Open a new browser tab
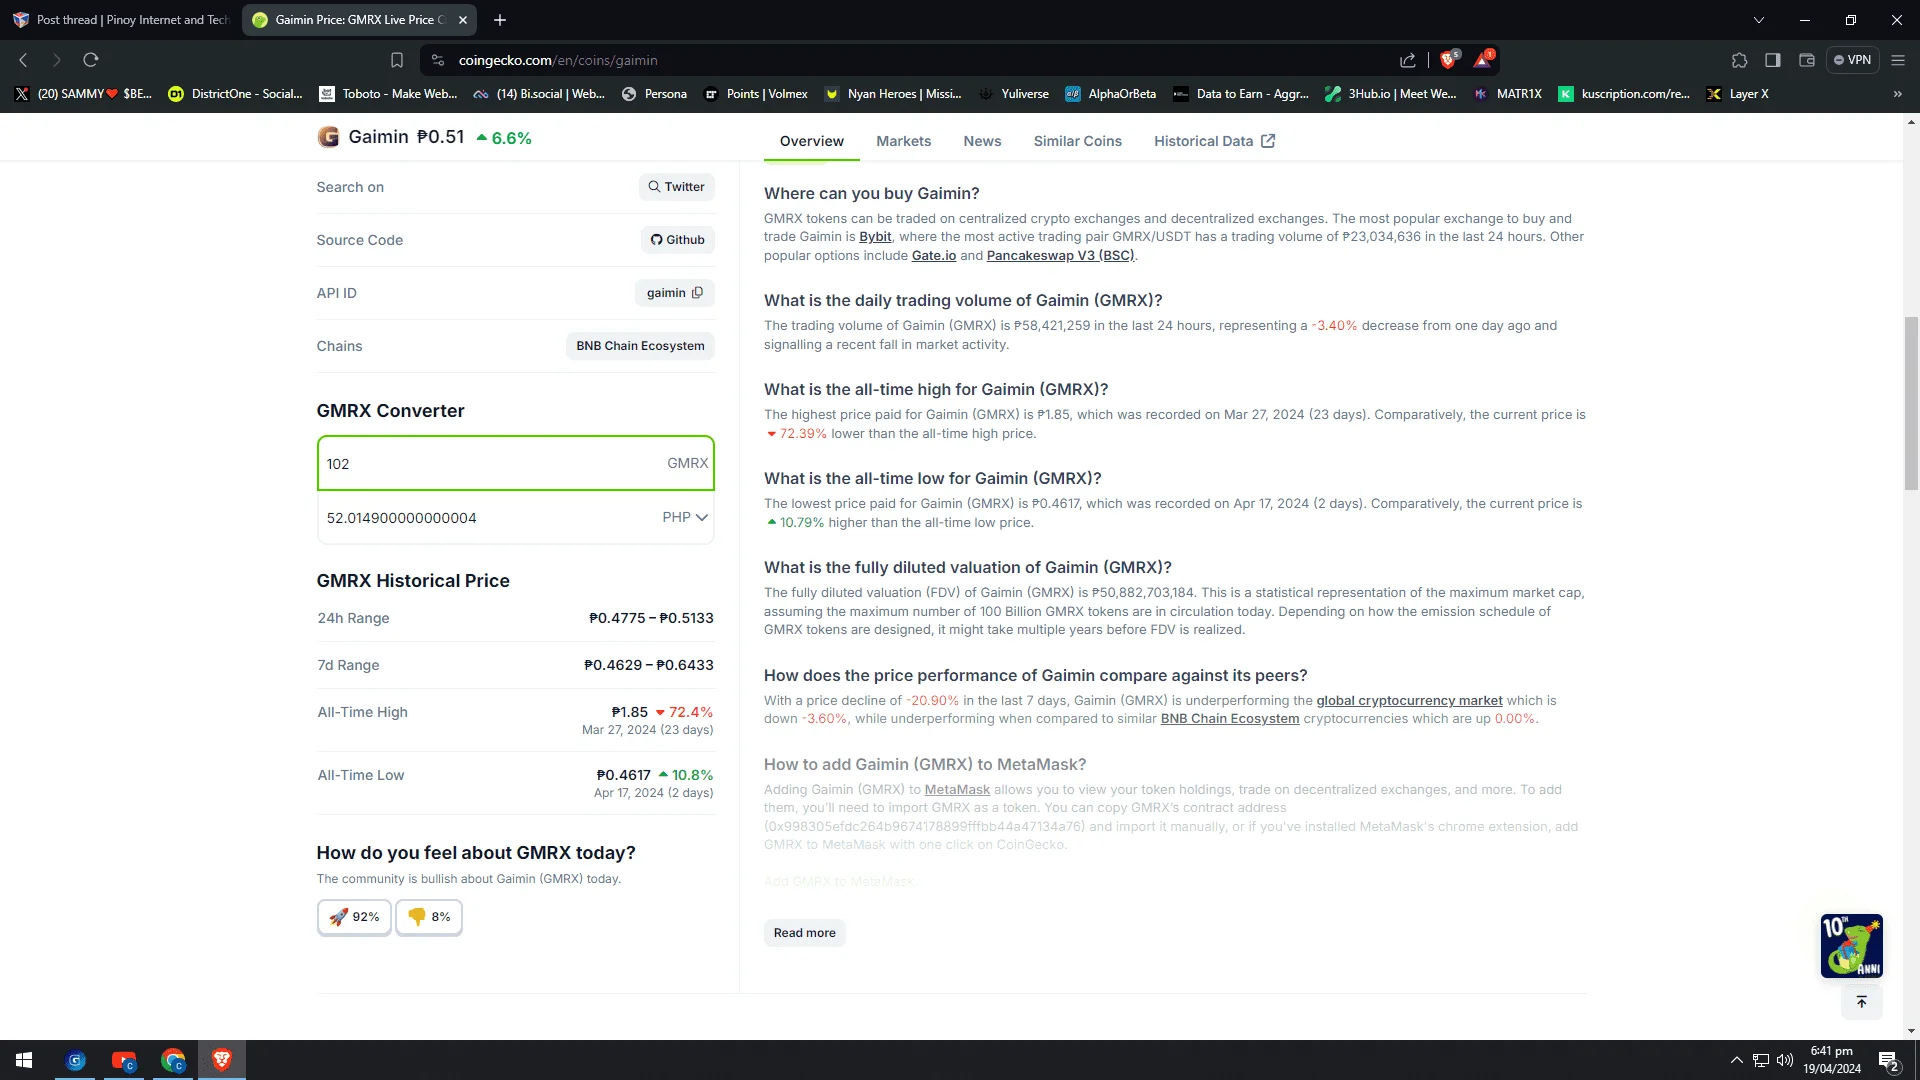The image size is (1920, 1080). [500, 20]
